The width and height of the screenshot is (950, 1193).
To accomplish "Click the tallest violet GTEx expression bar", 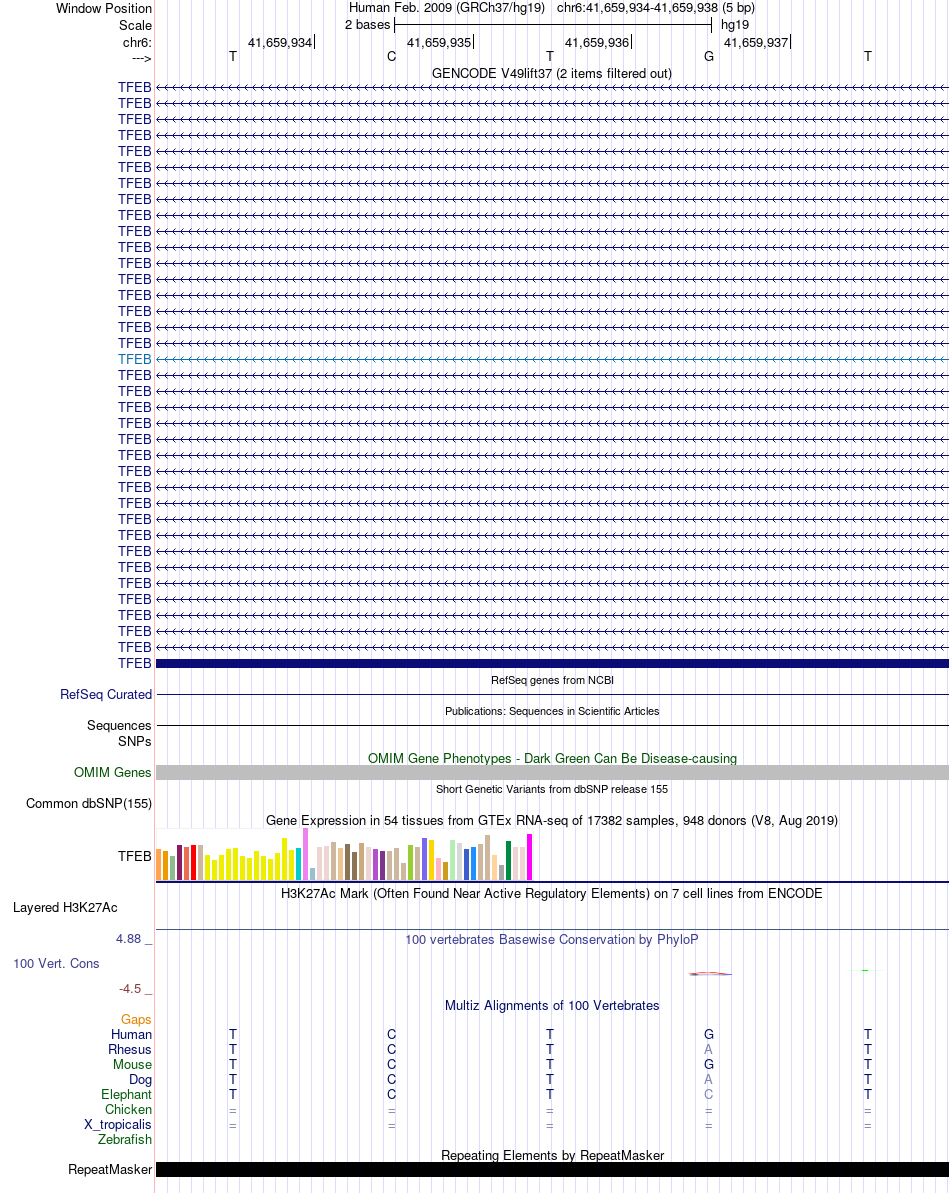I will coord(305,854).
